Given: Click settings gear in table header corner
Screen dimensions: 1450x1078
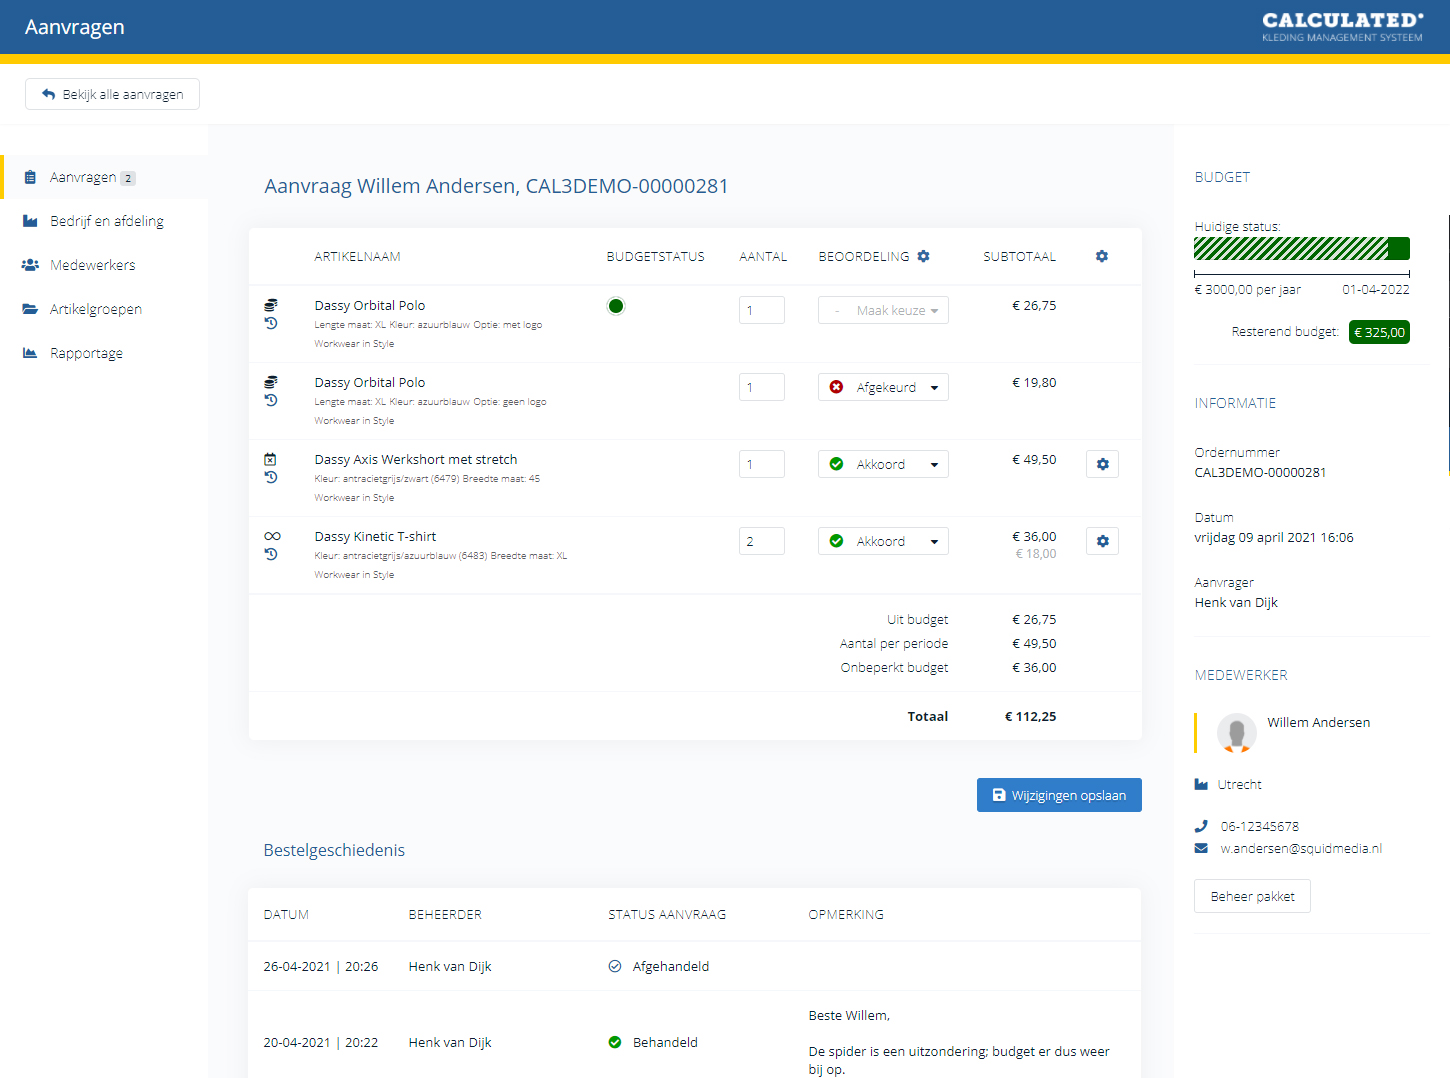Looking at the screenshot, I should (x=1101, y=256).
